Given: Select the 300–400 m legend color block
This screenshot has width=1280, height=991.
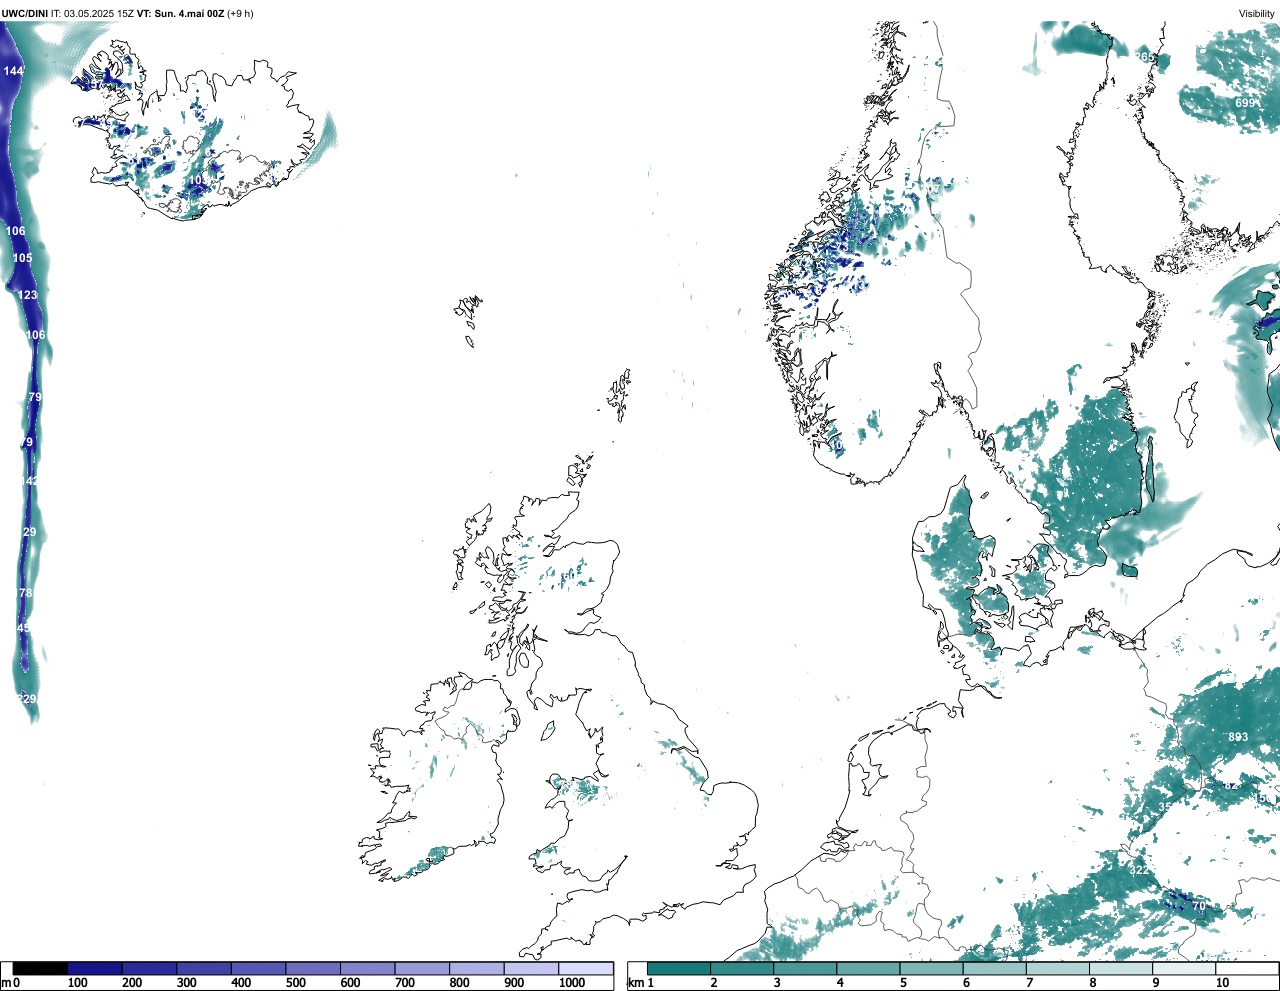Looking at the screenshot, I should 204,969.
